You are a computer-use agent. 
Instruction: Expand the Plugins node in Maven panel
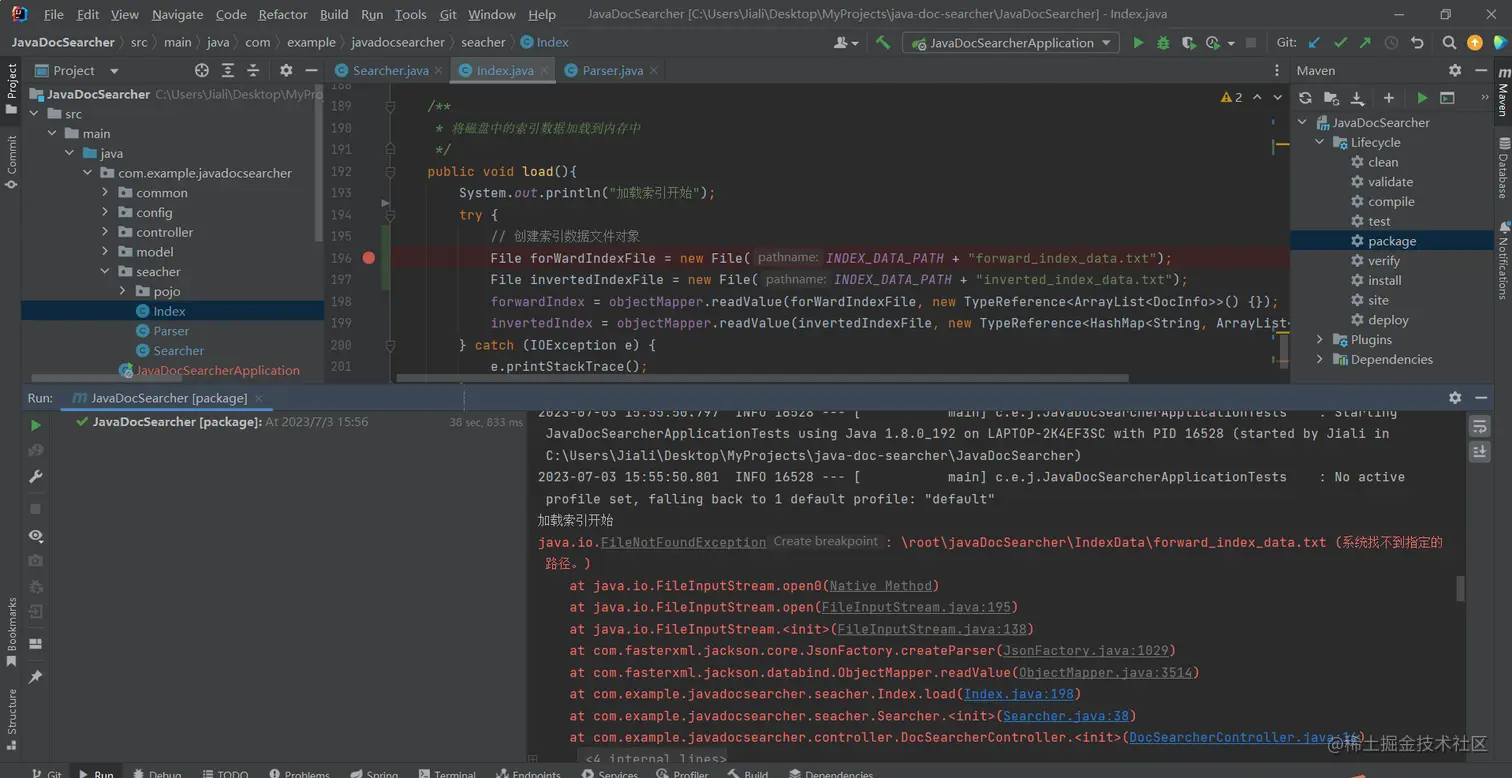coord(1320,340)
